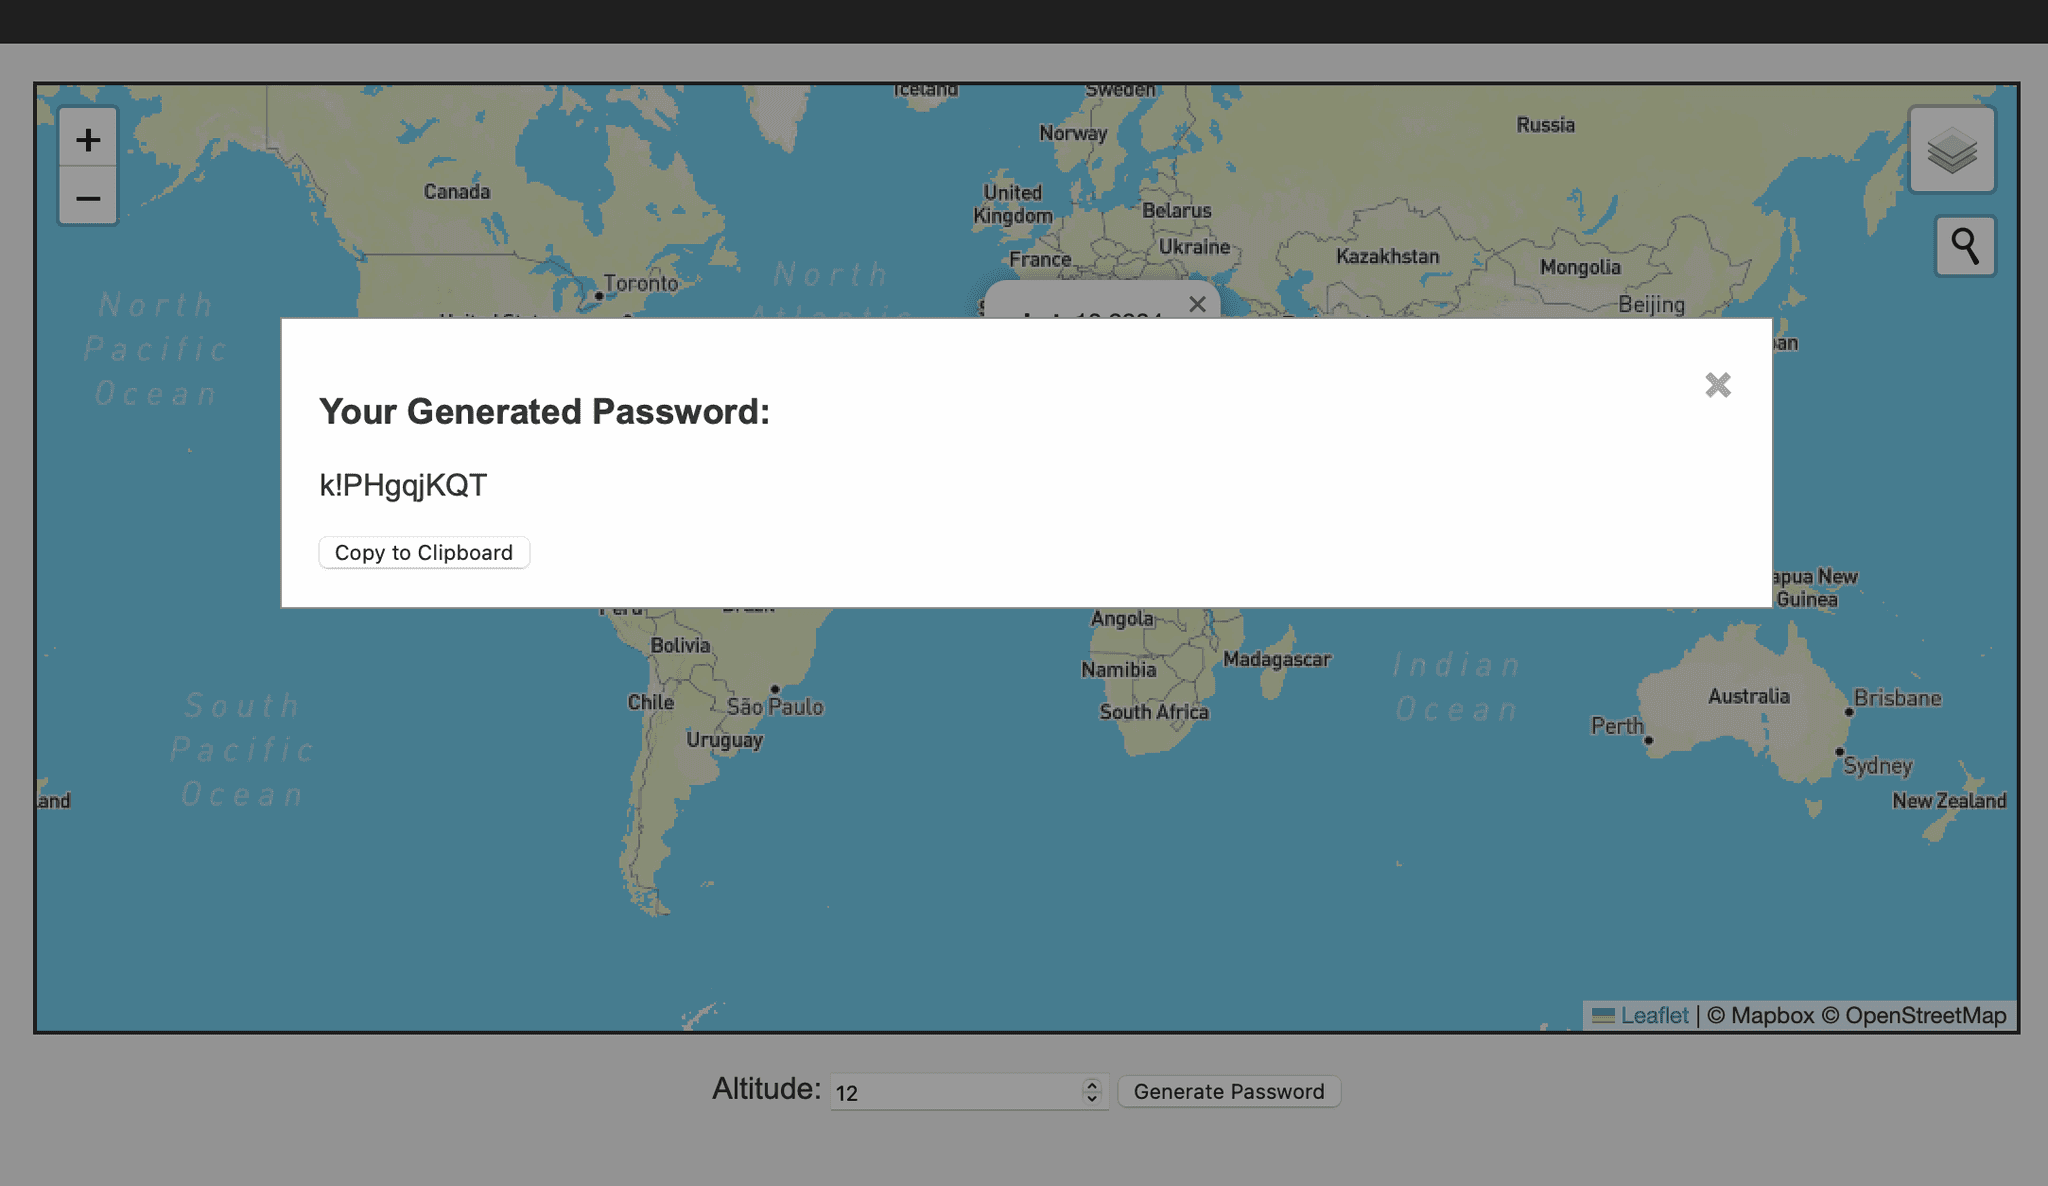Focus the Altitude number field

[955, 1092]
